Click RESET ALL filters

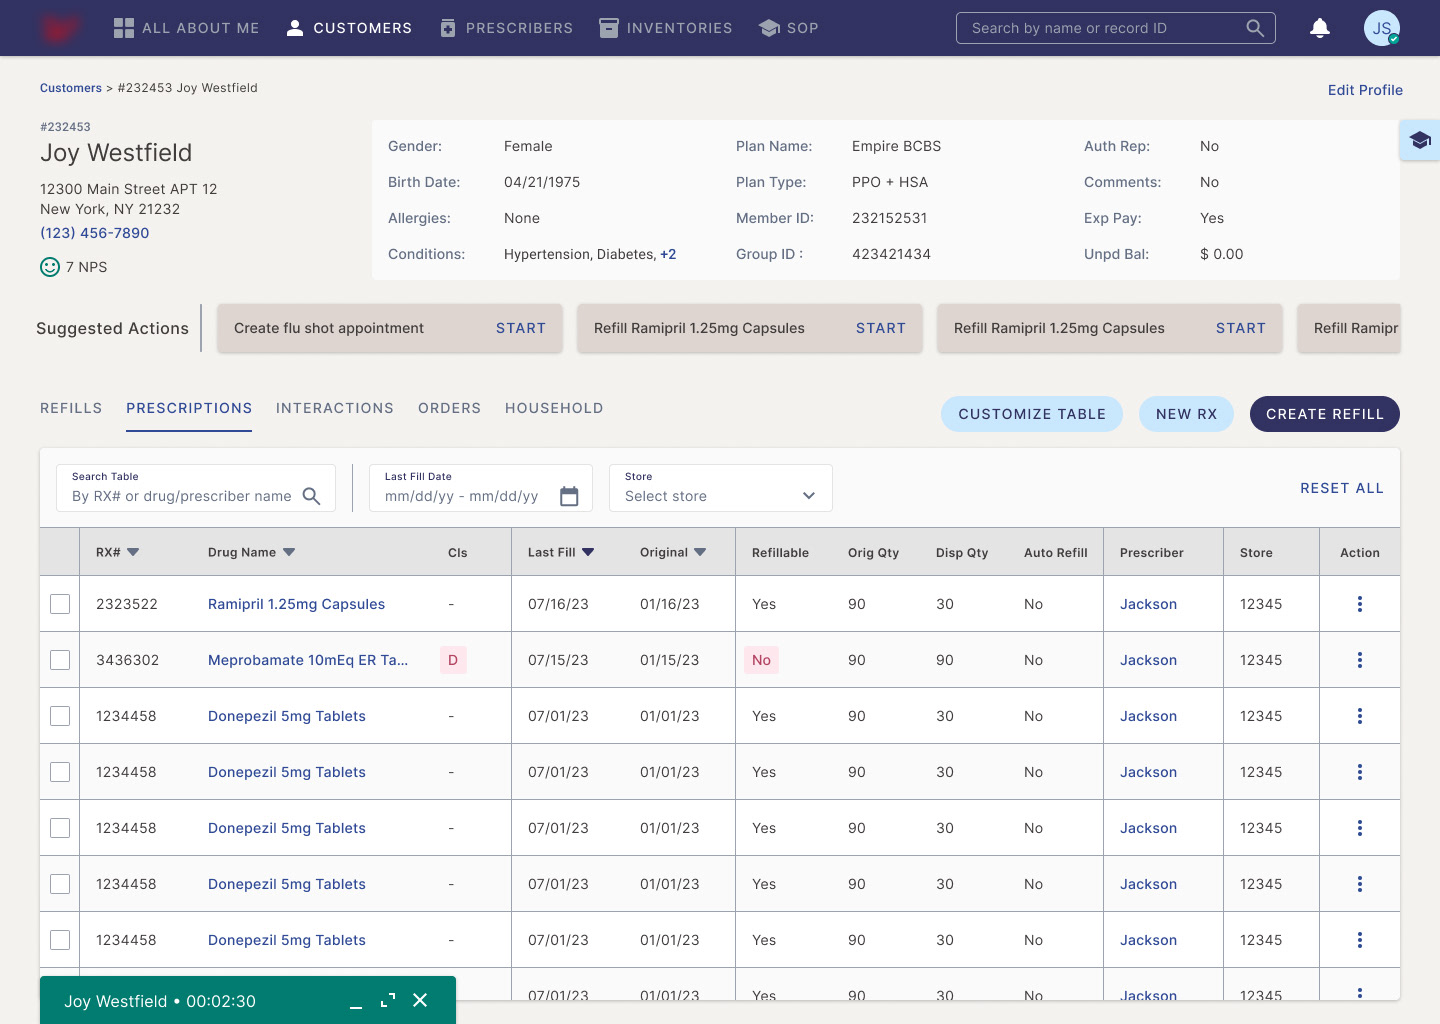pos(1342,488)
